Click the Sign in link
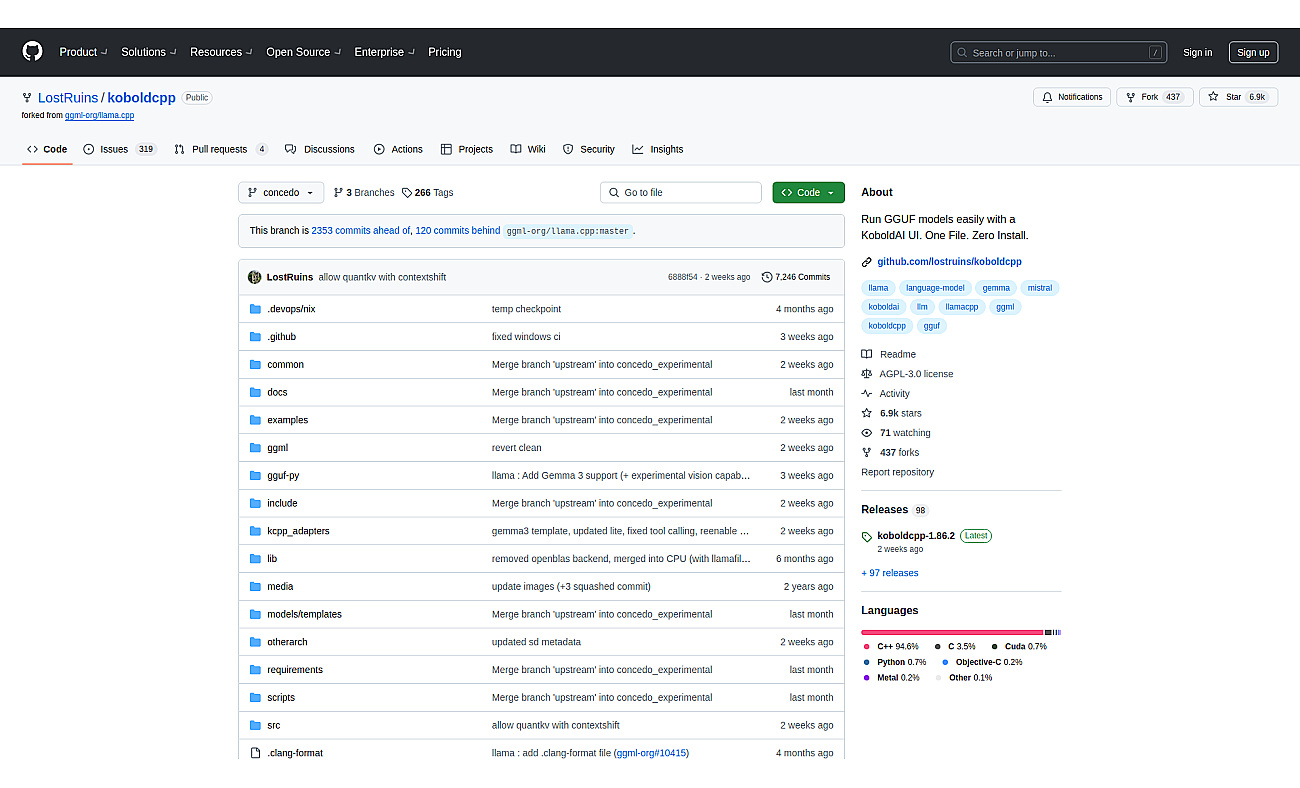 1197,53
